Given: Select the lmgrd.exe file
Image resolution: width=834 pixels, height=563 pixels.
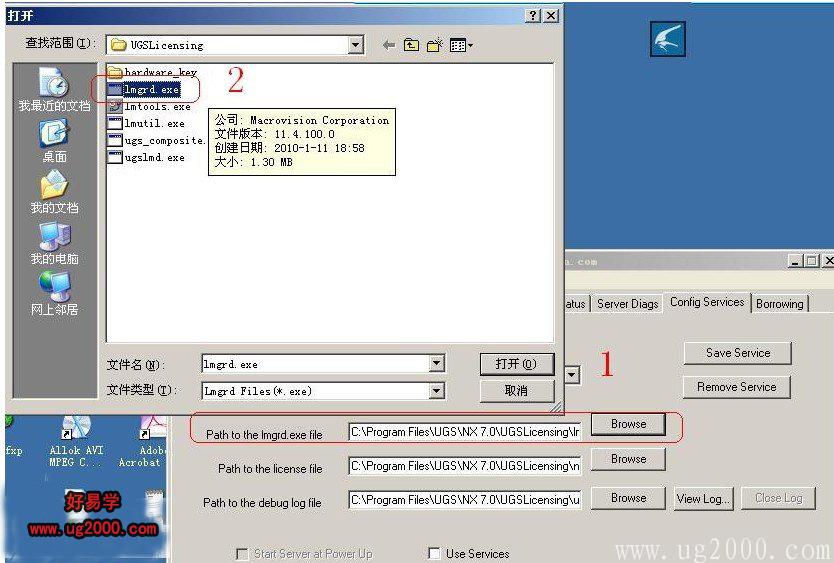Looking at the screenshot, I should tap(144, 89).
